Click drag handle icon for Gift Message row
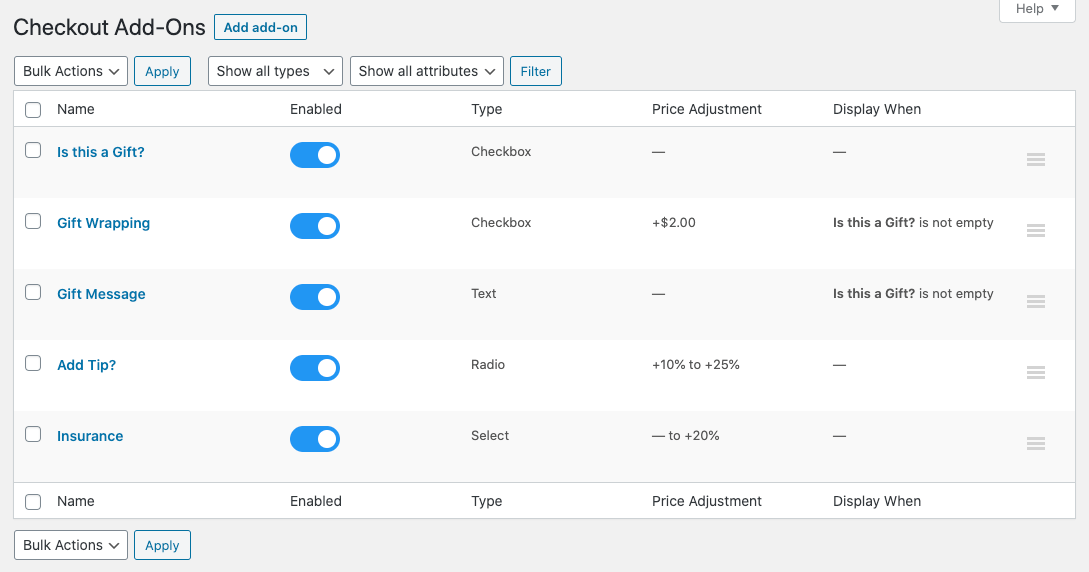This screenshot has height=572, width=1089. [1036, 301]
